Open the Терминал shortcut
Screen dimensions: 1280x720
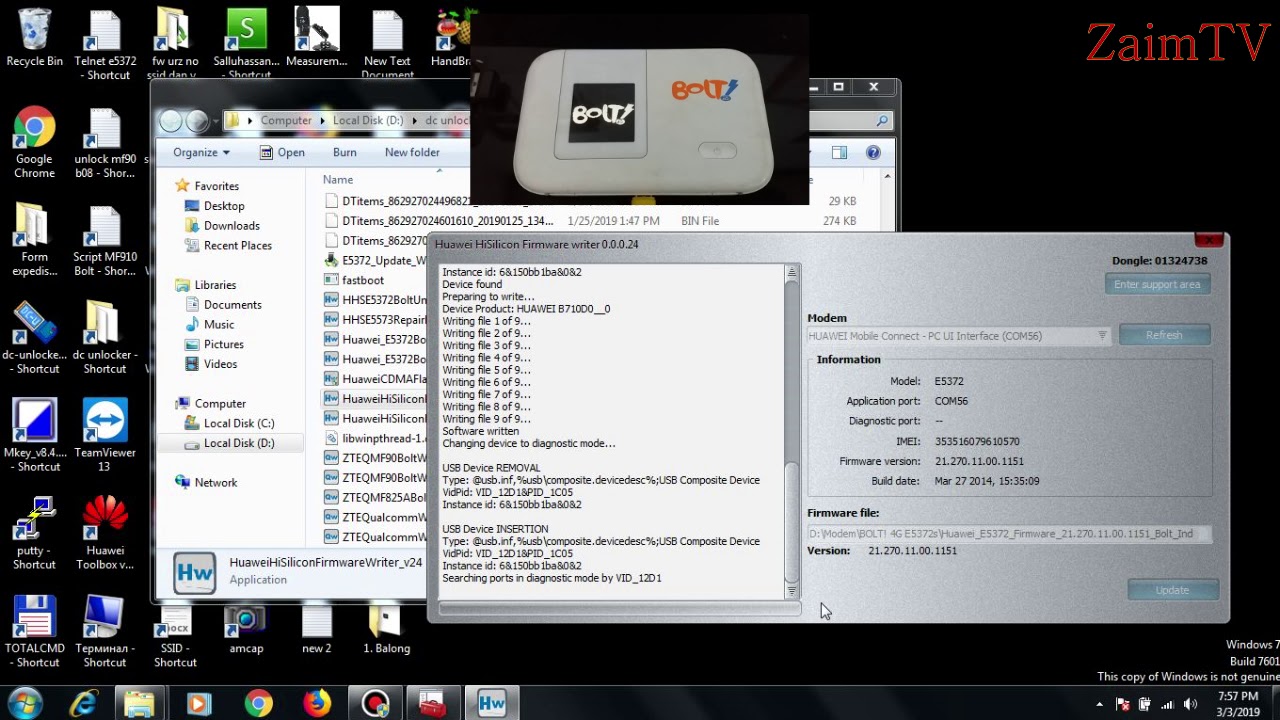(x=105, y=632)
